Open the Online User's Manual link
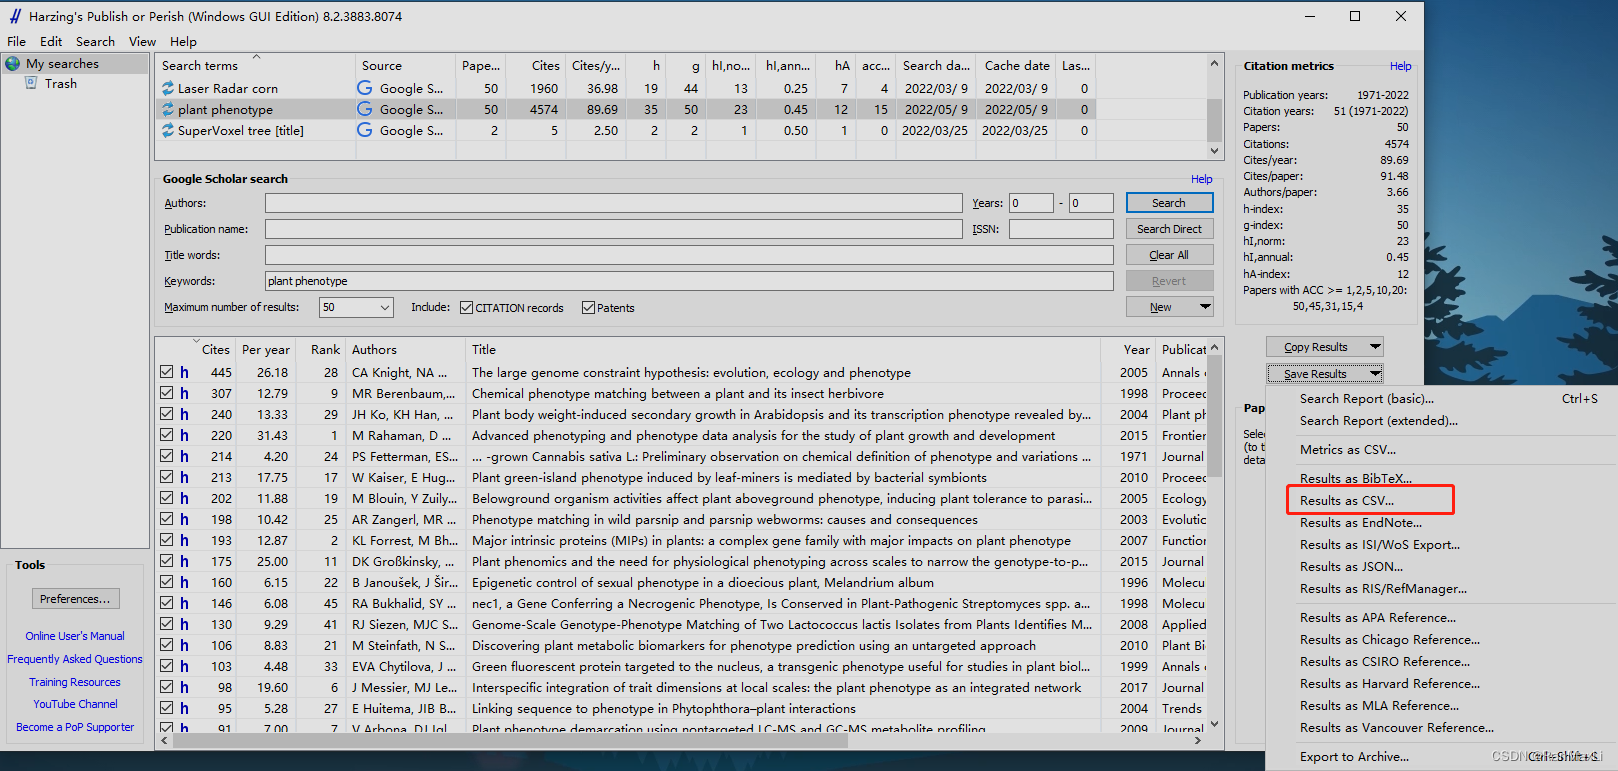 pyautogui.click(x=75, y=636)
